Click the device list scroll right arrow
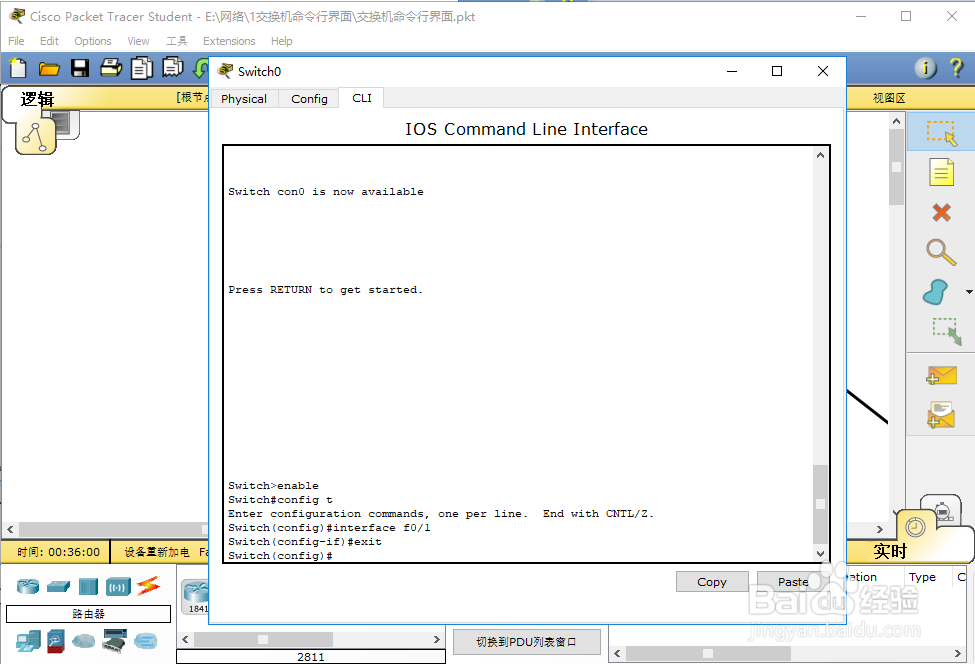This screenshot has width=975, height=664. (437, 639)
